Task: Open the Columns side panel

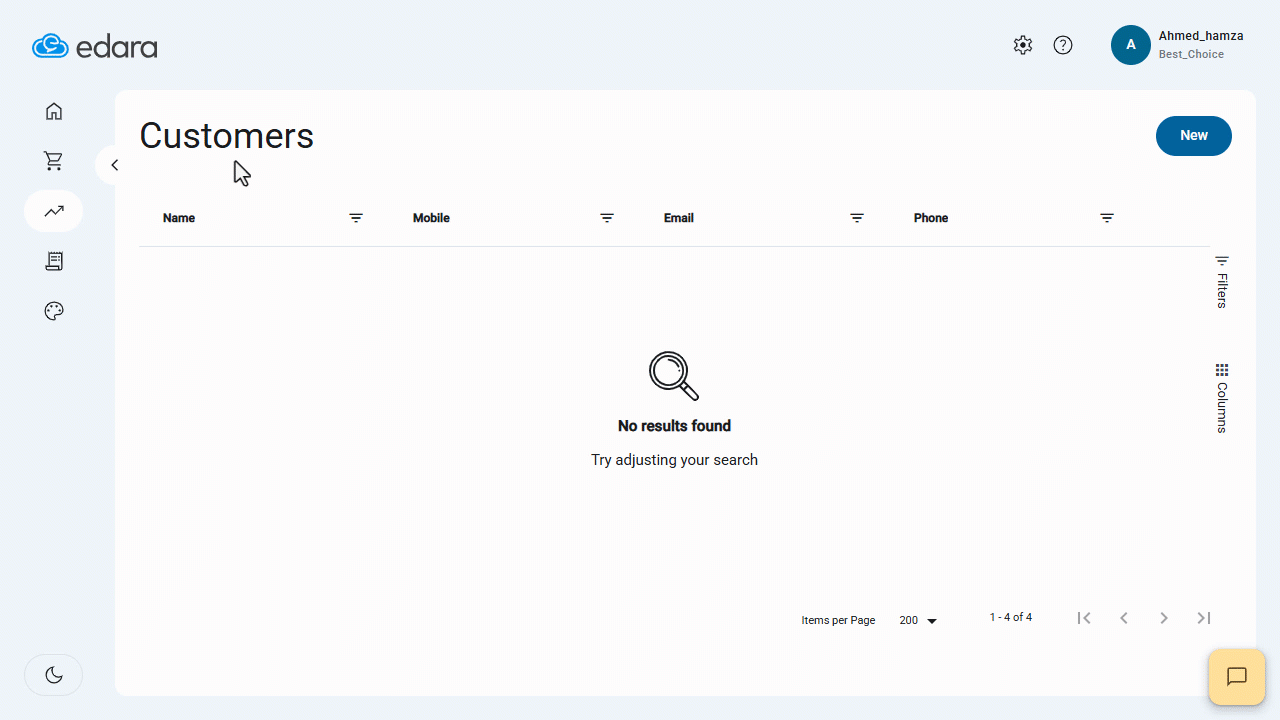Action: (x=1222, y=398)
